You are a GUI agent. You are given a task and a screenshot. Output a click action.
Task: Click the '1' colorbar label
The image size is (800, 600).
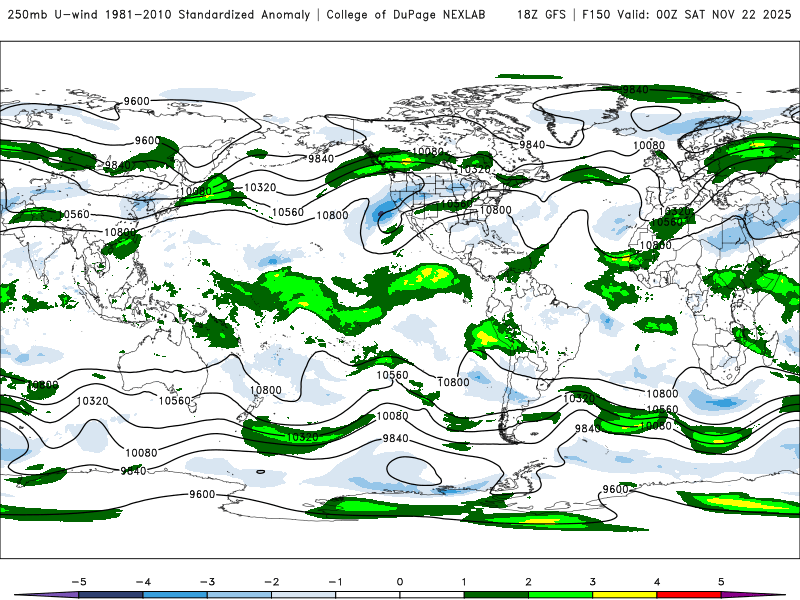tap(464, 582)
